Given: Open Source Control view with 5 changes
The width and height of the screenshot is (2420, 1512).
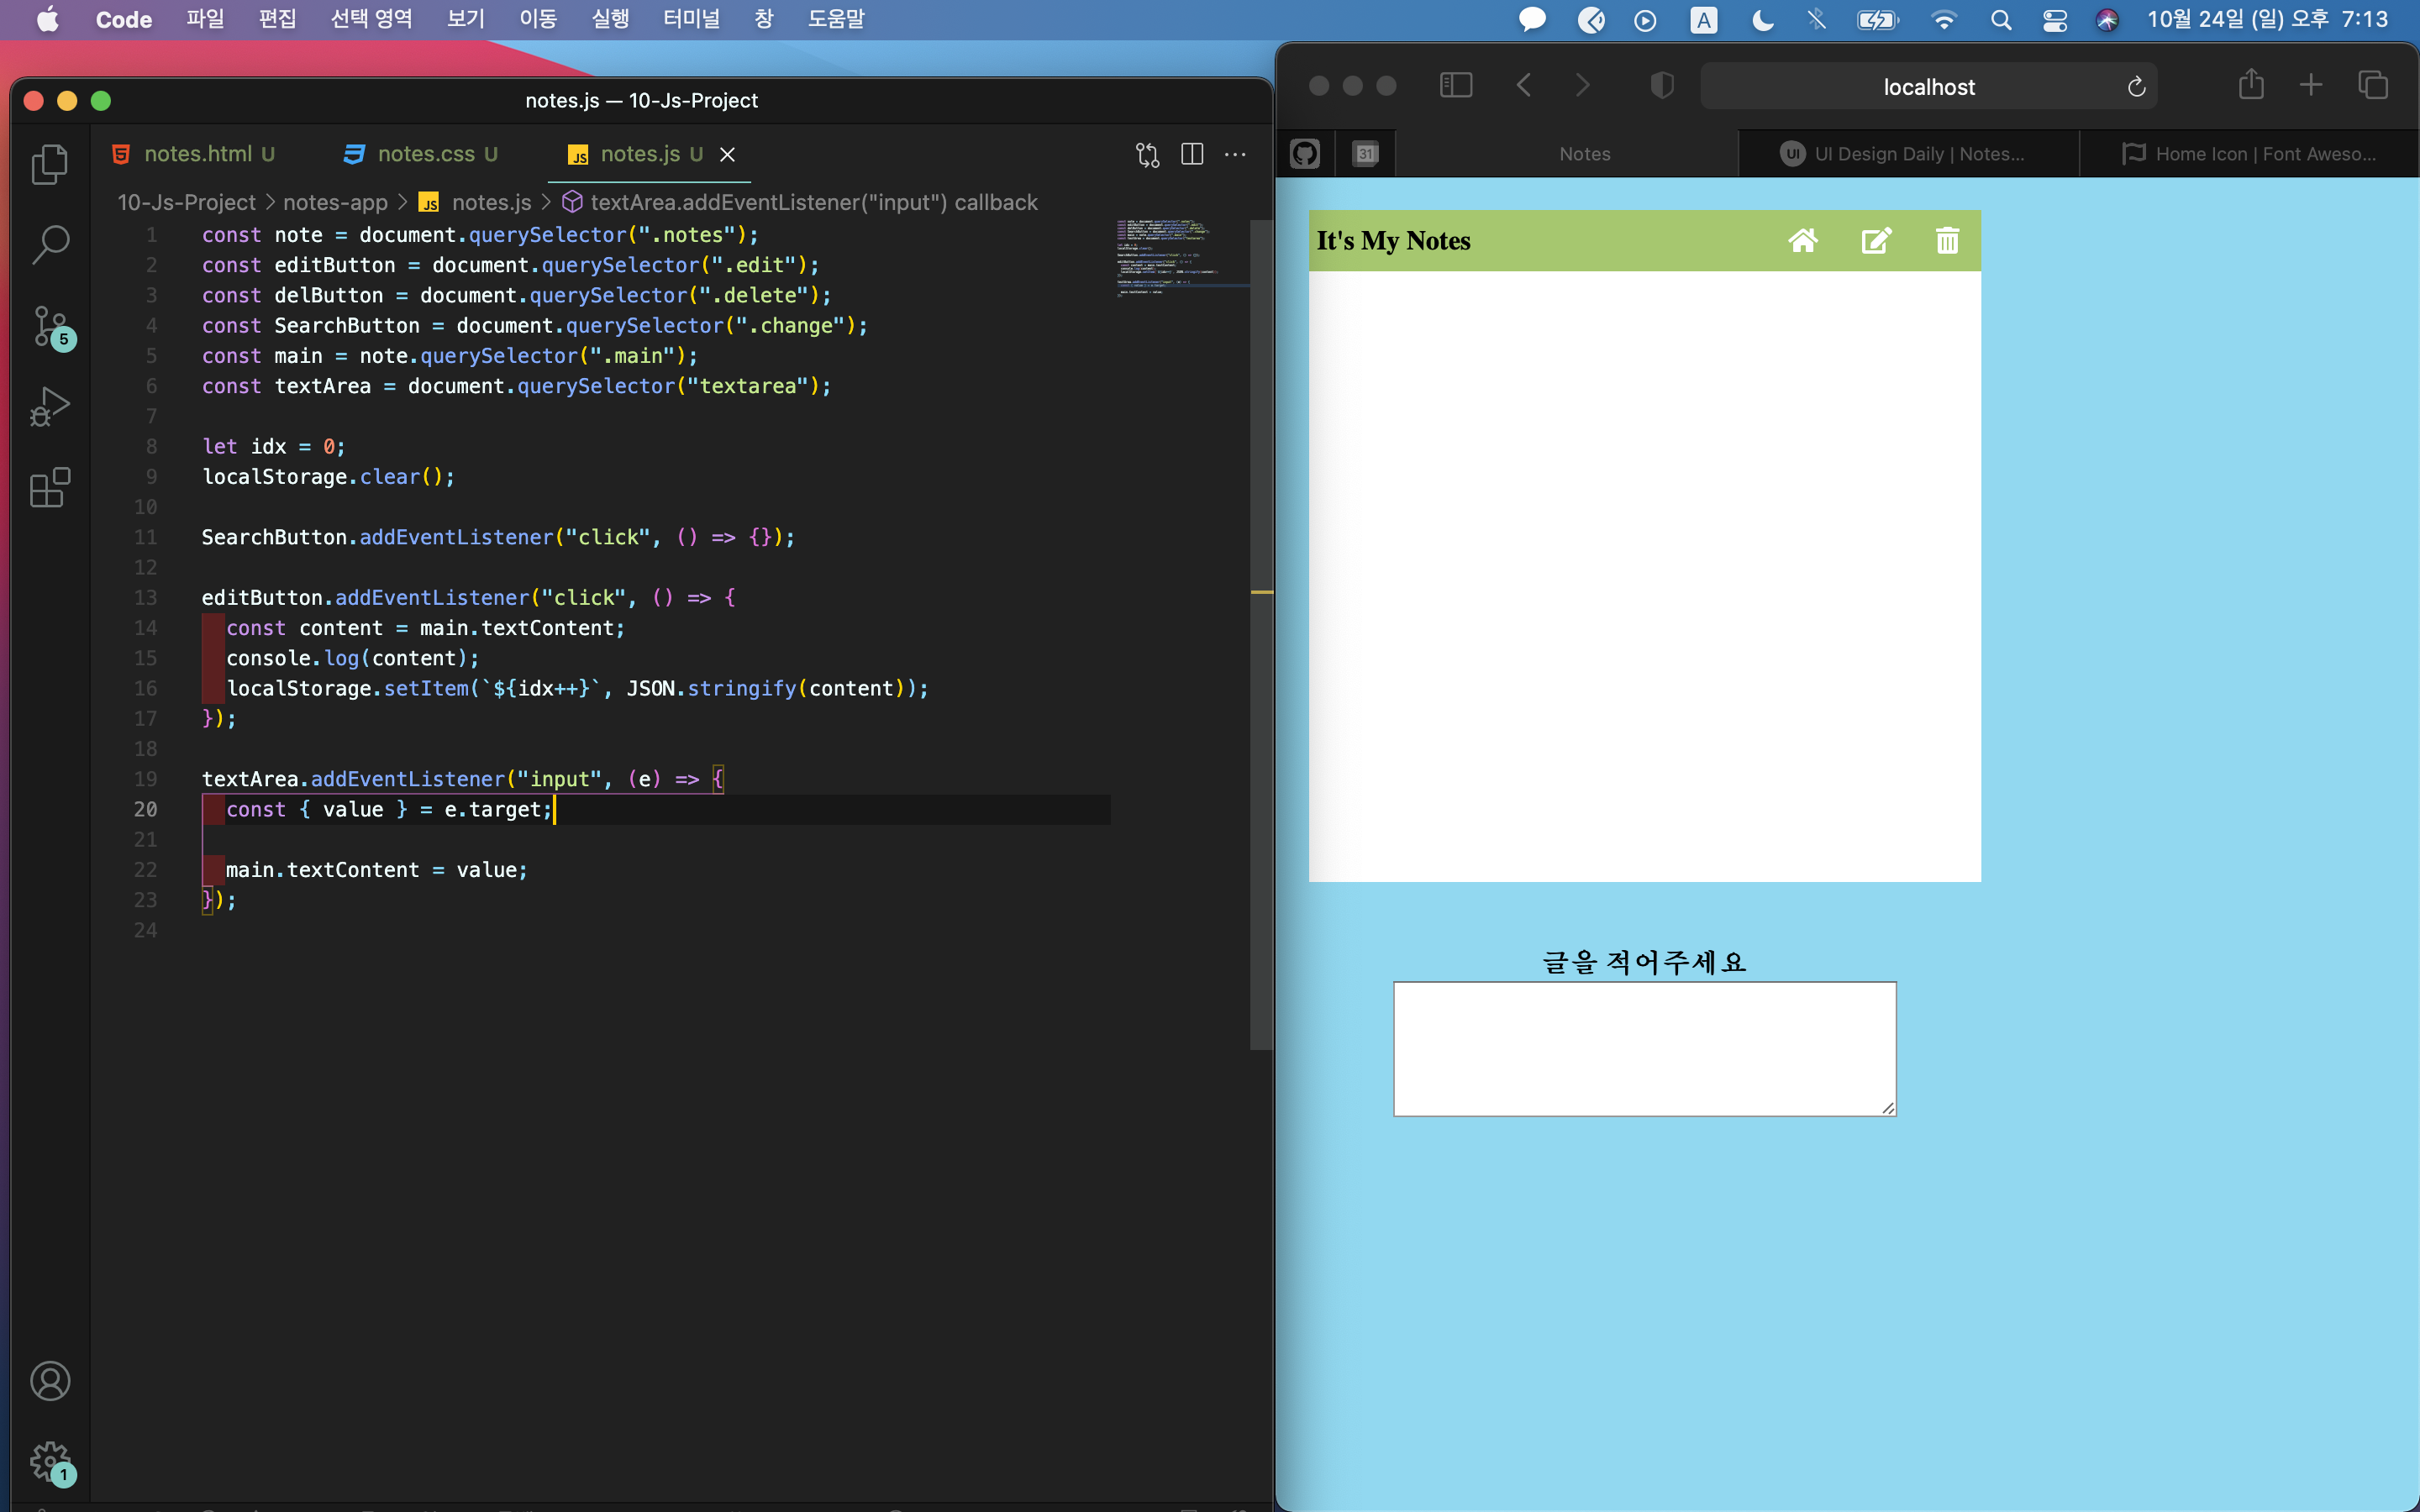Looking at the screenshot, I should point(49,326).
